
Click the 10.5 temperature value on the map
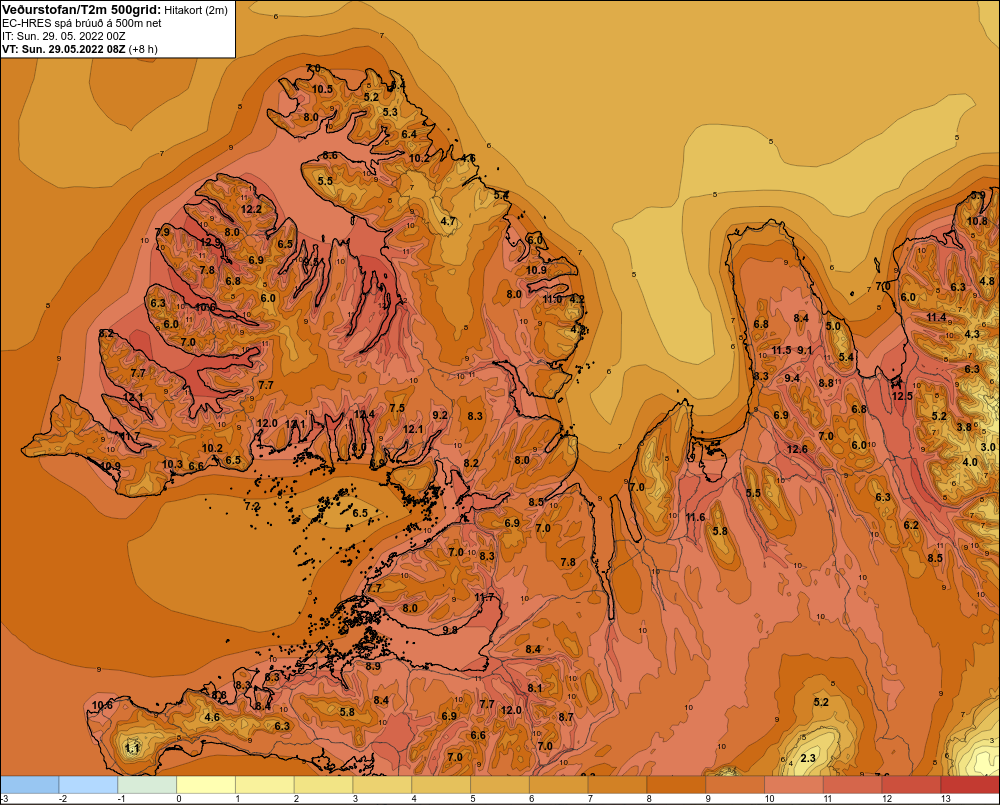[322, 89]
